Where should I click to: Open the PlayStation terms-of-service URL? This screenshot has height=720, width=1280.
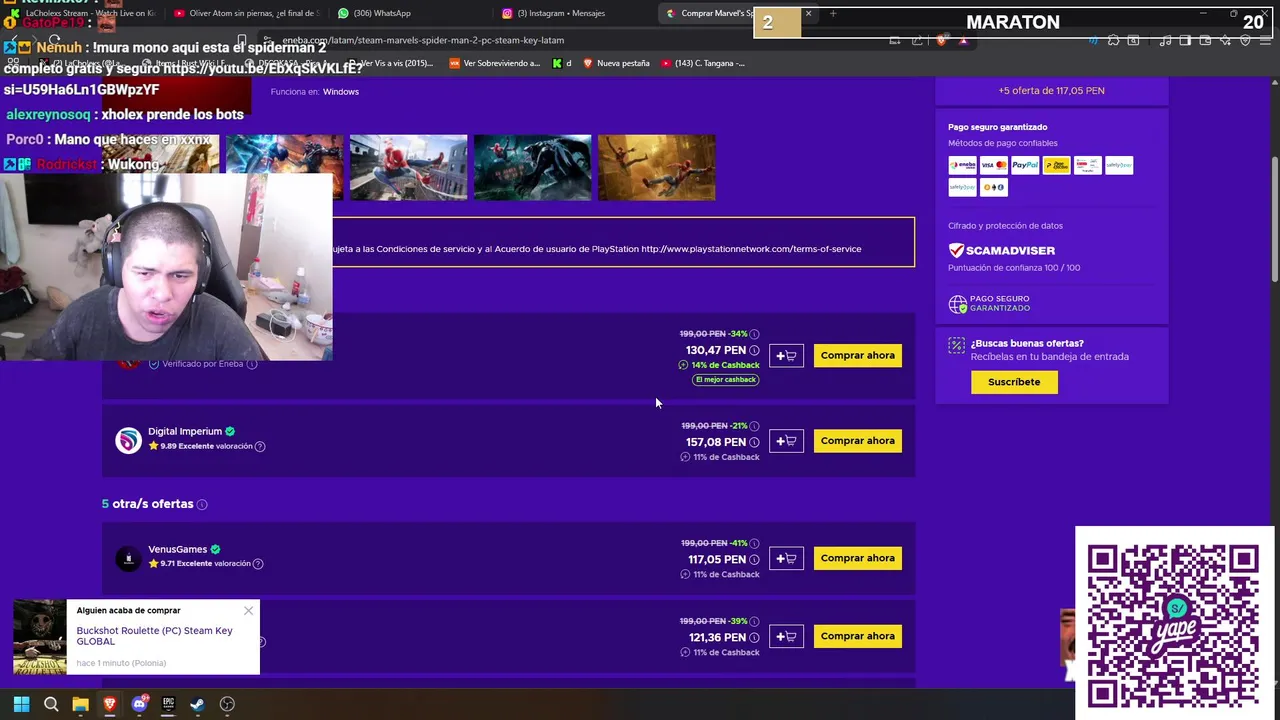751,249
